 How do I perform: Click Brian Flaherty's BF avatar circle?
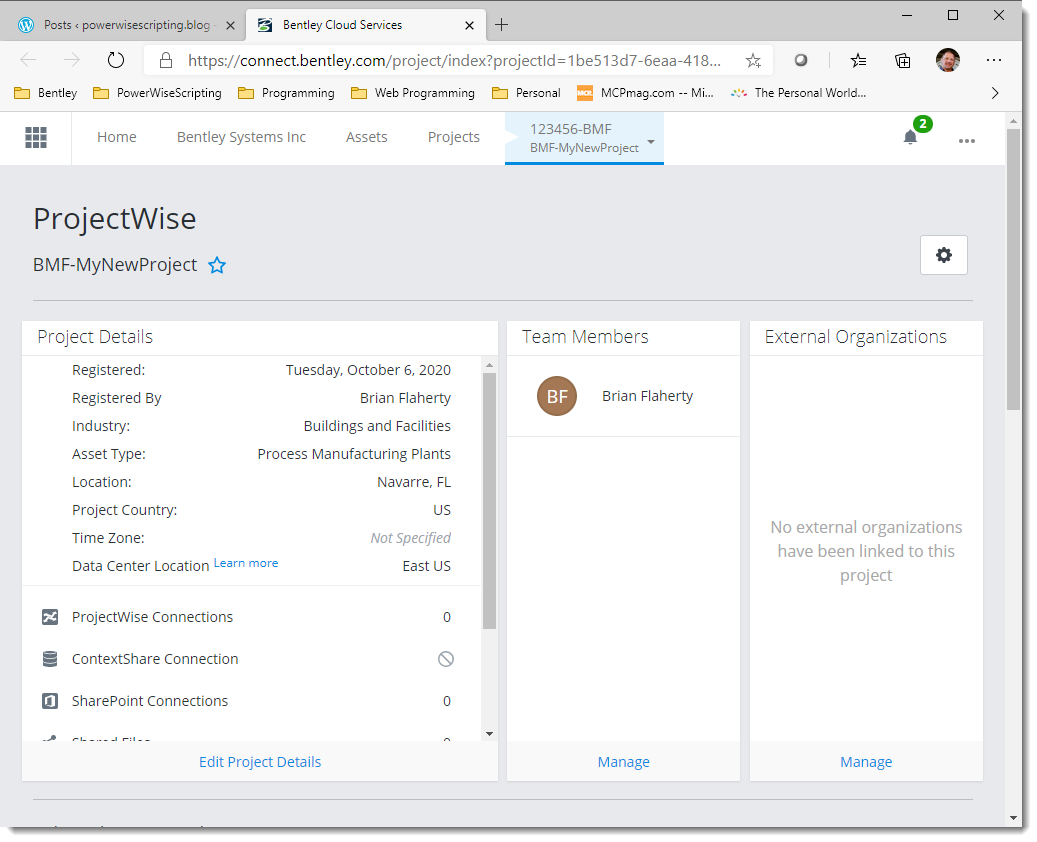click(557, 396)
